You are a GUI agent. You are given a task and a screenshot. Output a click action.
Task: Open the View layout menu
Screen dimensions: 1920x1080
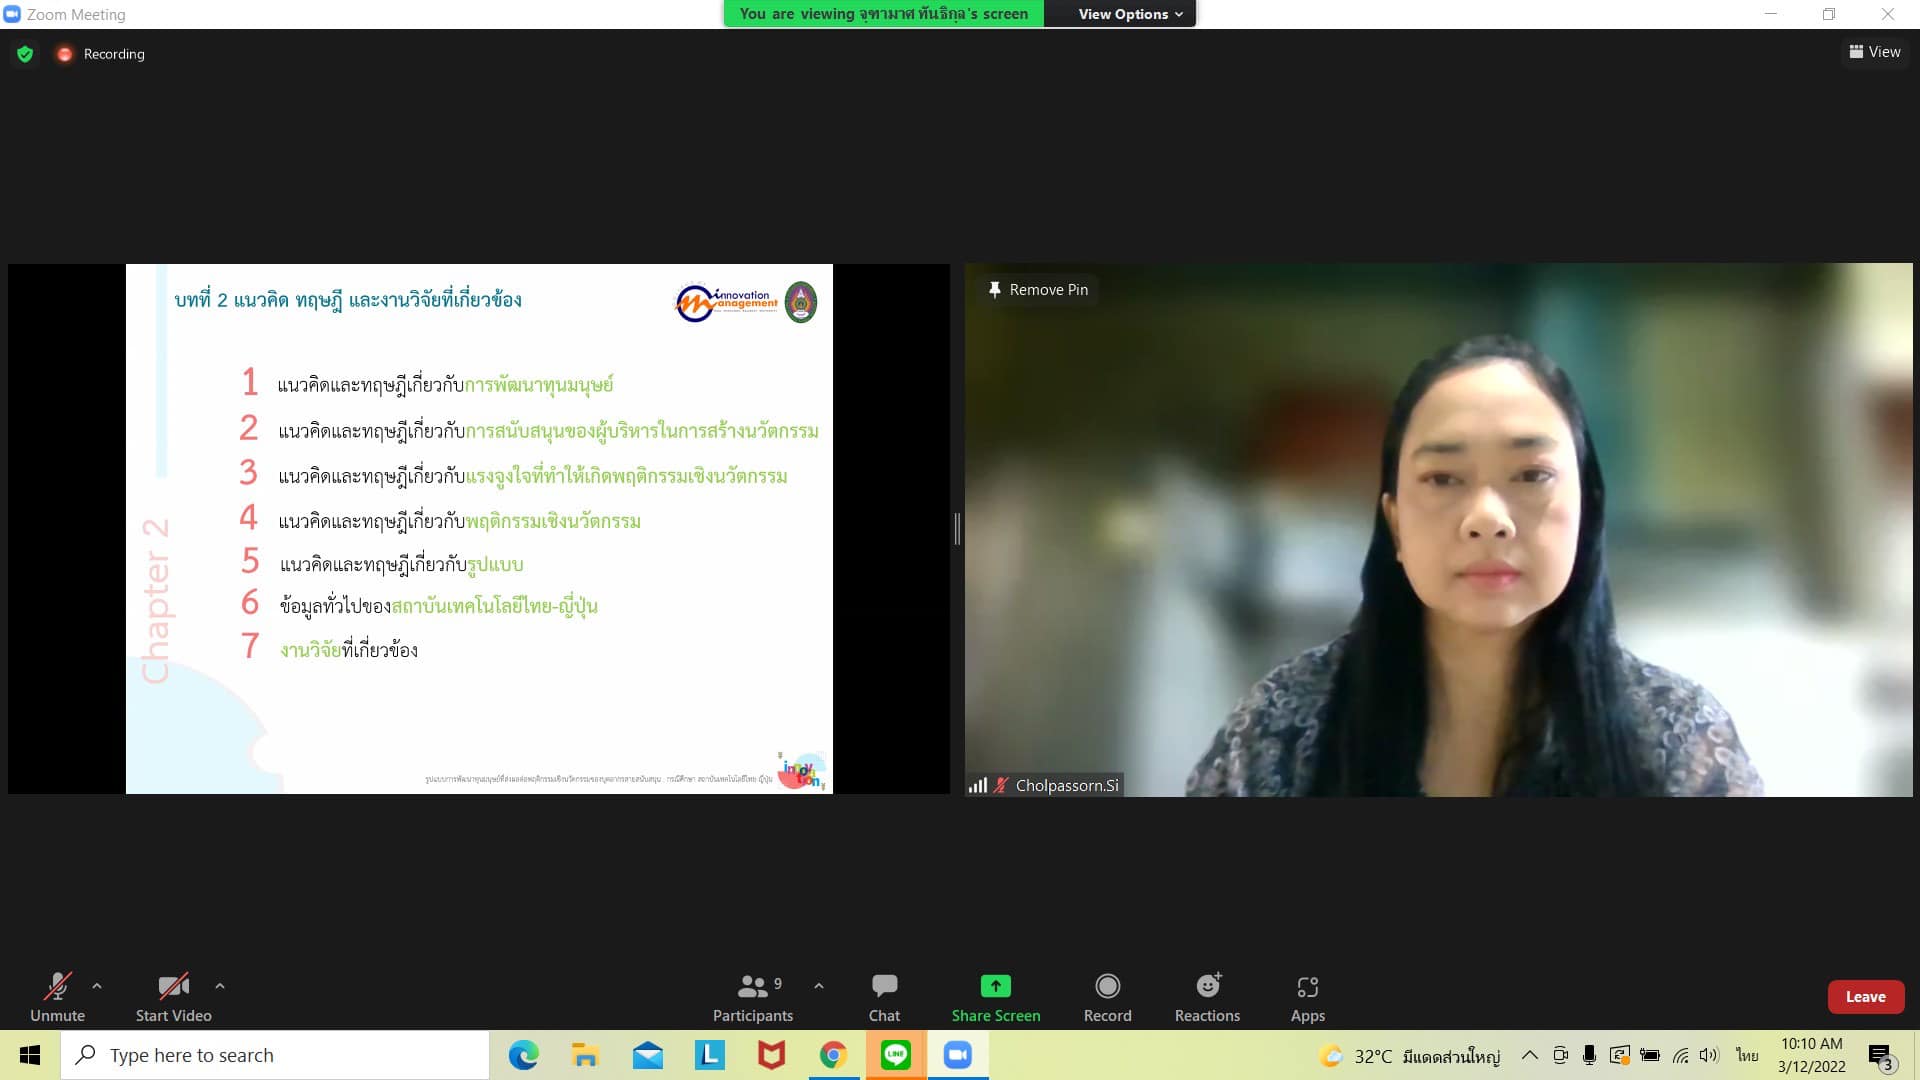click(x=1874, y=52)
